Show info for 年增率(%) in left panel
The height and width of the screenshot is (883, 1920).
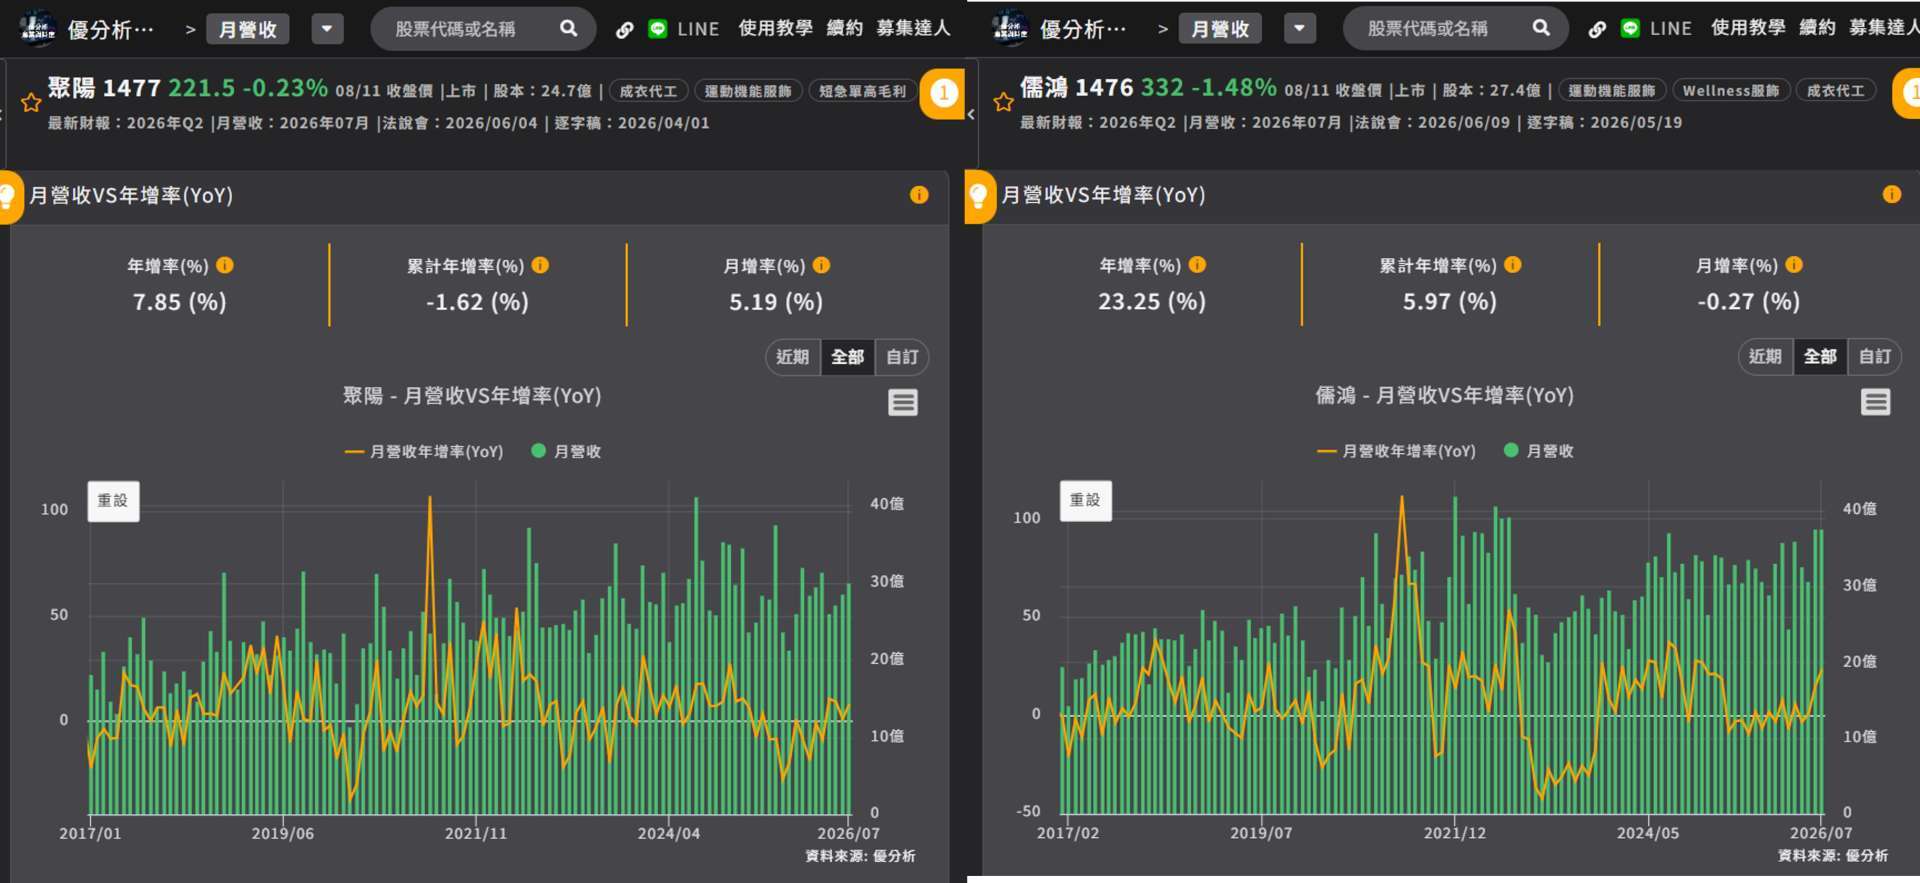coord(225,265)
